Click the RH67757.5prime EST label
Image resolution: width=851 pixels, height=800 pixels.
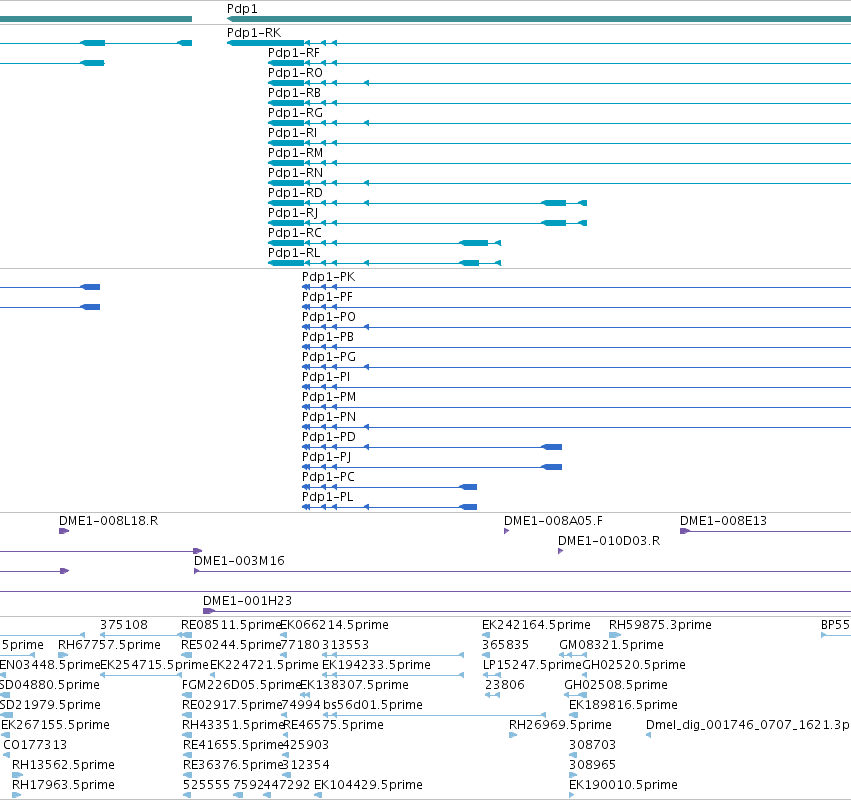[109, 645]
